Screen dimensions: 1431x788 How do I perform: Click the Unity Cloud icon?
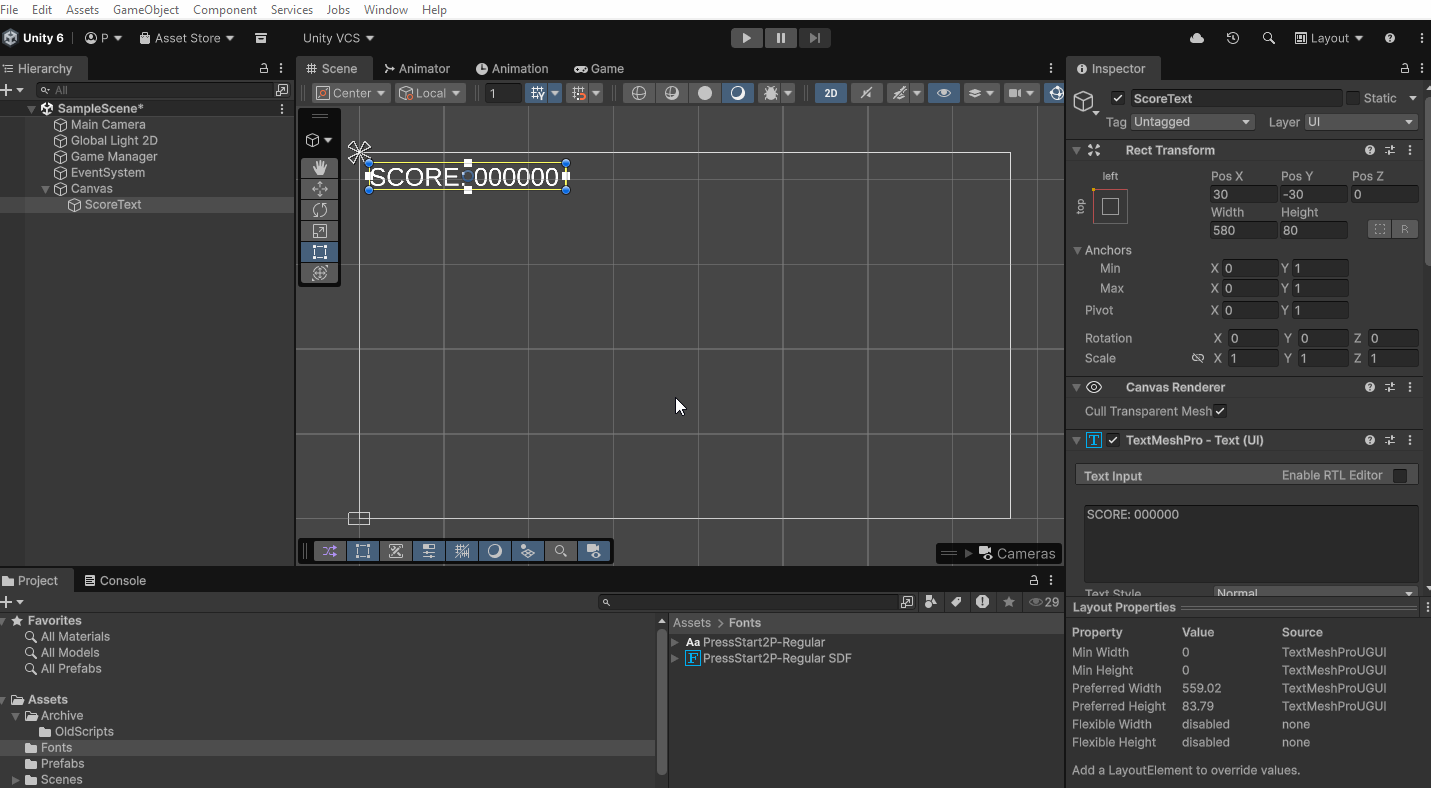click(1197, 38)
